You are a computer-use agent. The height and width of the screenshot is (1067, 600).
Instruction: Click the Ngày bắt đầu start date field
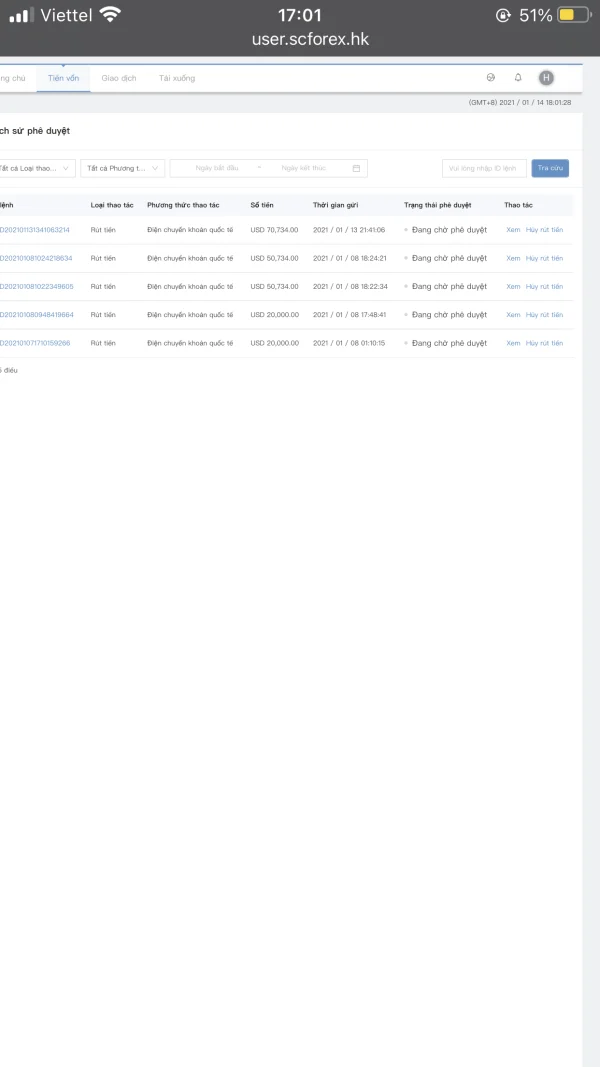(217, 168)
